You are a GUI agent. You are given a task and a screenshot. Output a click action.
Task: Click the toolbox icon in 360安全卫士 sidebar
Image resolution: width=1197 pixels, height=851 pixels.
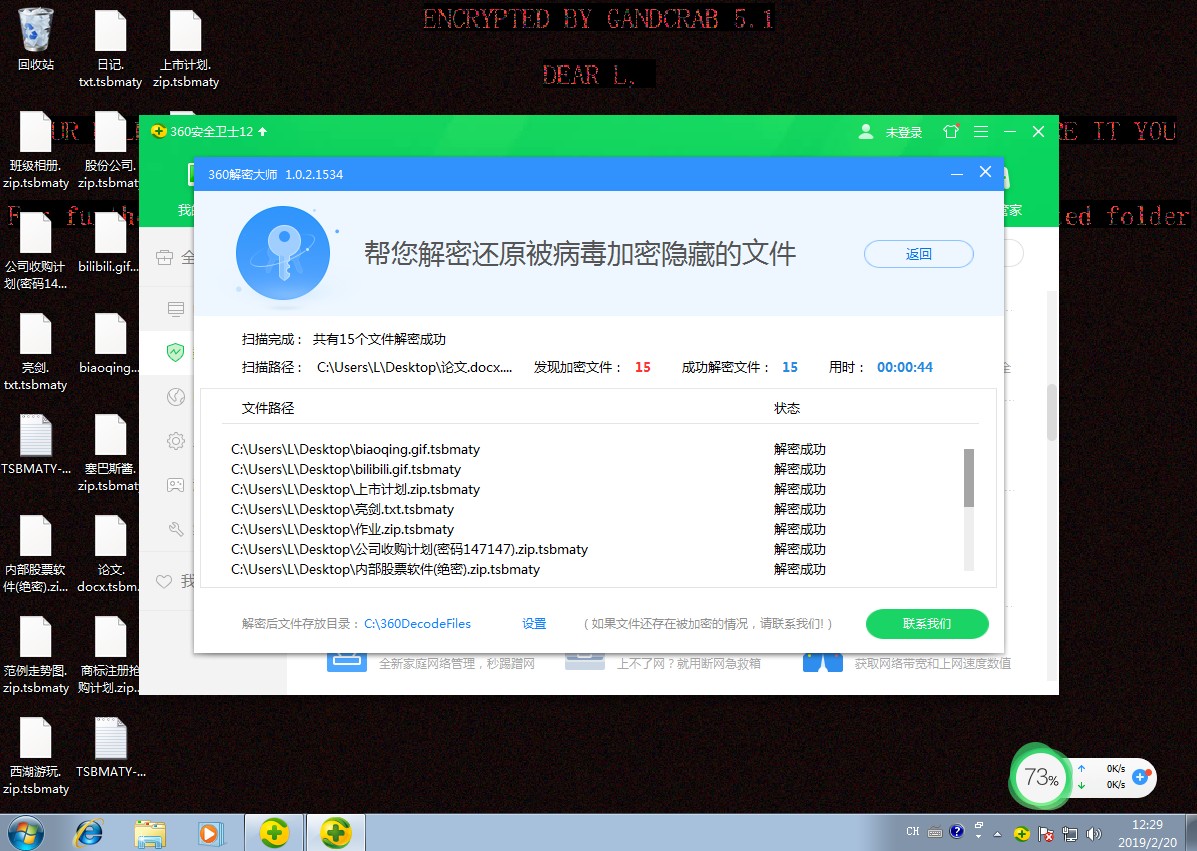point(164,258)
